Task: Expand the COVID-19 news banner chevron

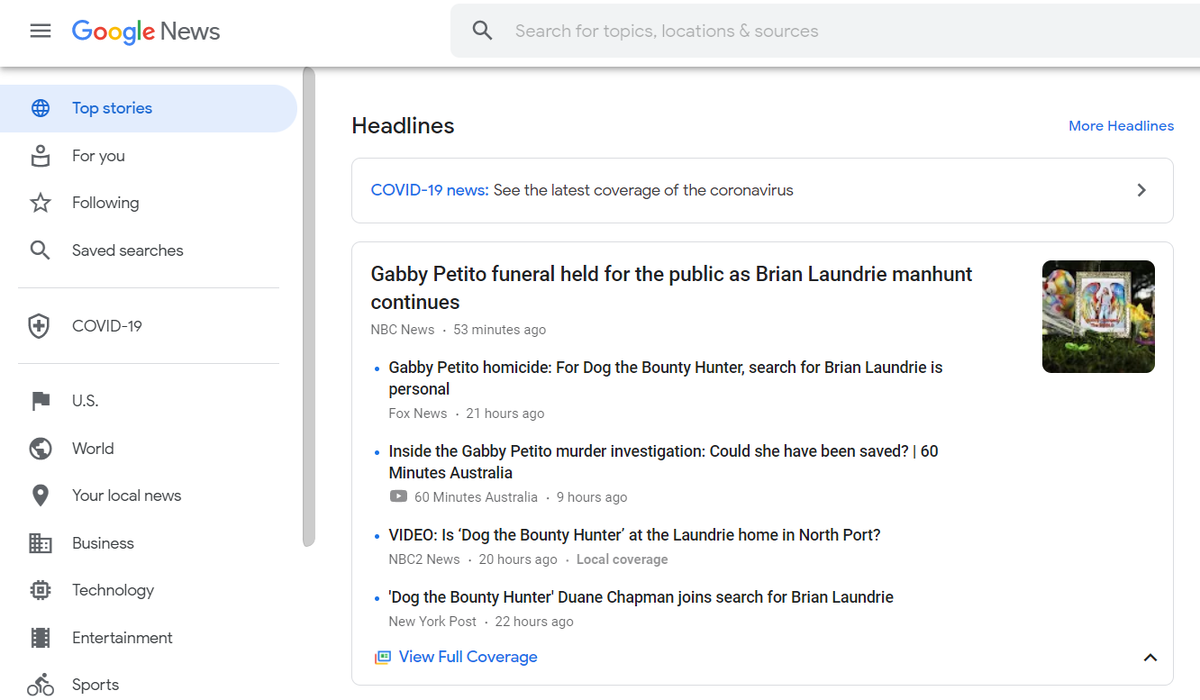Action: click(x=1141, y=190)
